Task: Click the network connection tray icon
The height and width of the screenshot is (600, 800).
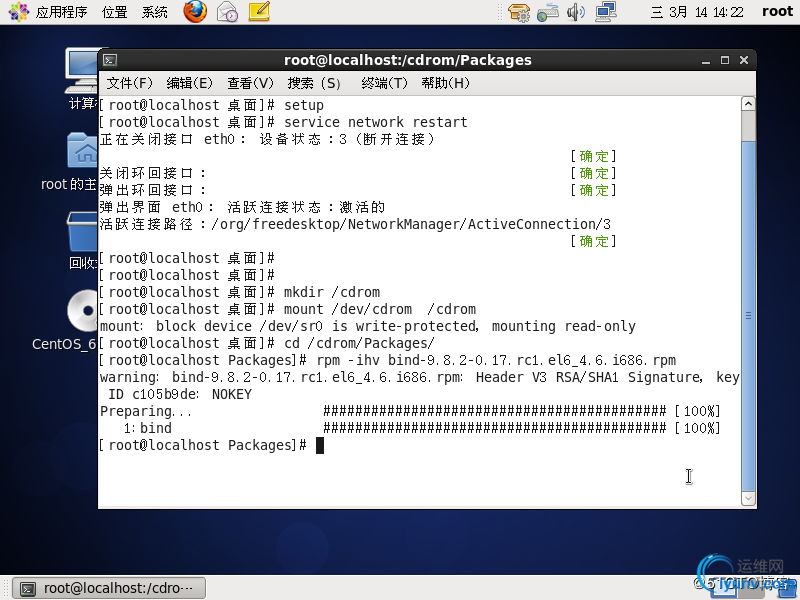Action: point(606,11)
